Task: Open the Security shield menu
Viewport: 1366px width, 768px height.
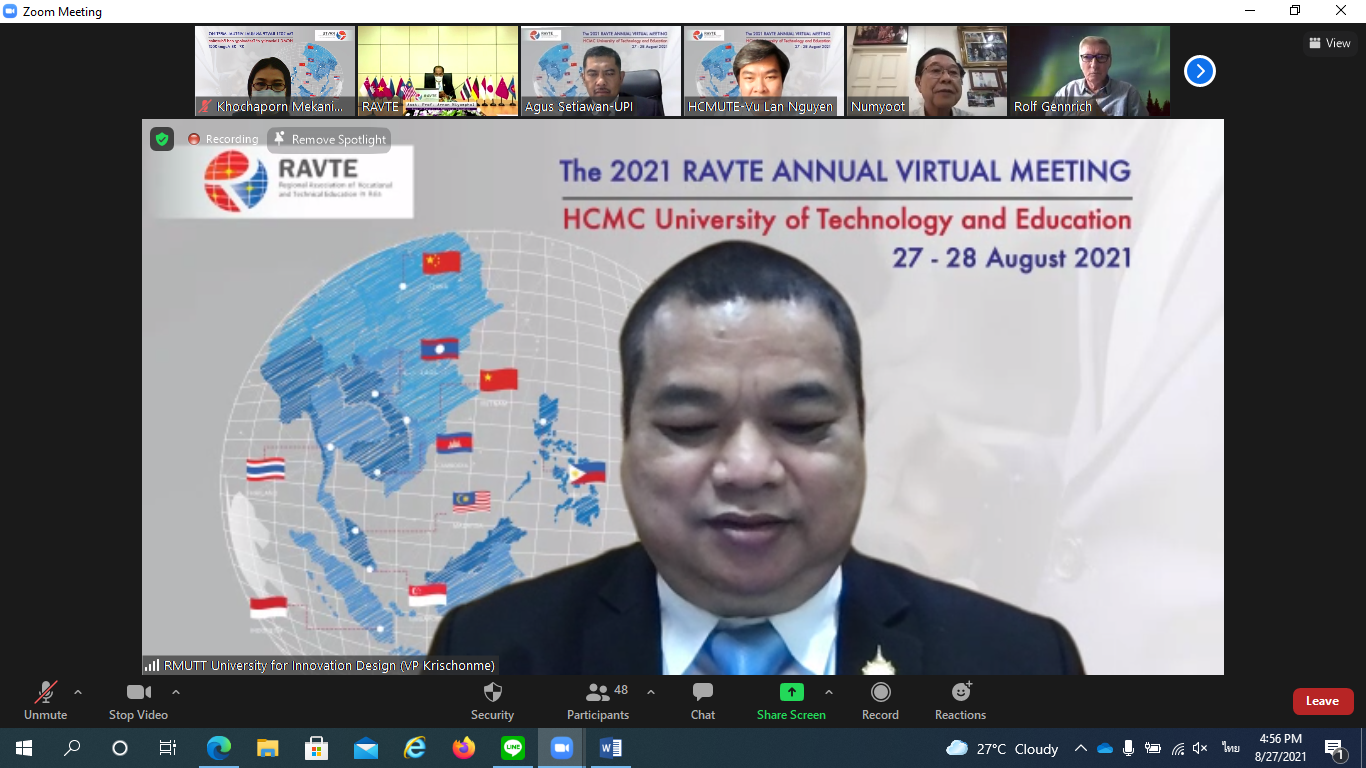Action: 492,701
